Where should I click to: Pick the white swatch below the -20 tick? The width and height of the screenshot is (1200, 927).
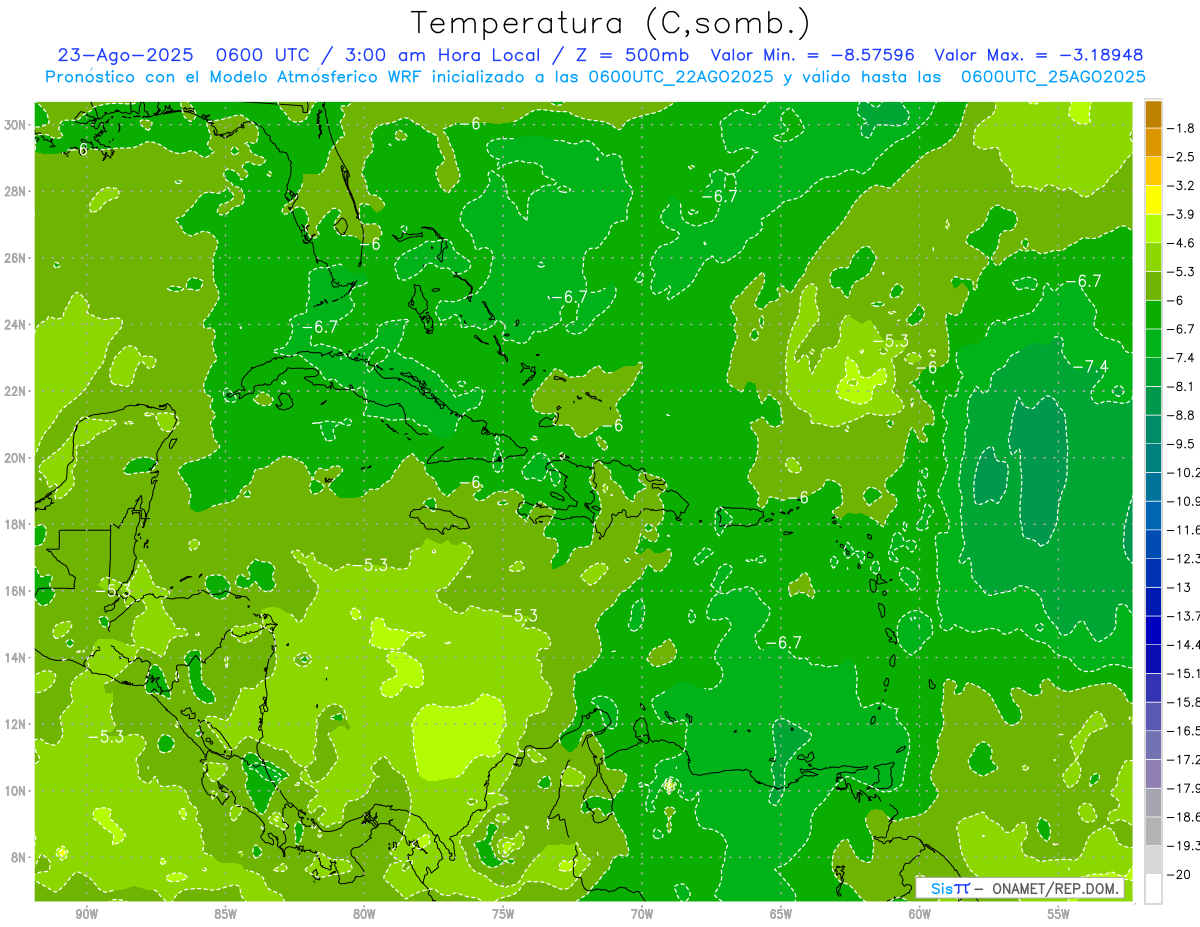coord(1153,888)
